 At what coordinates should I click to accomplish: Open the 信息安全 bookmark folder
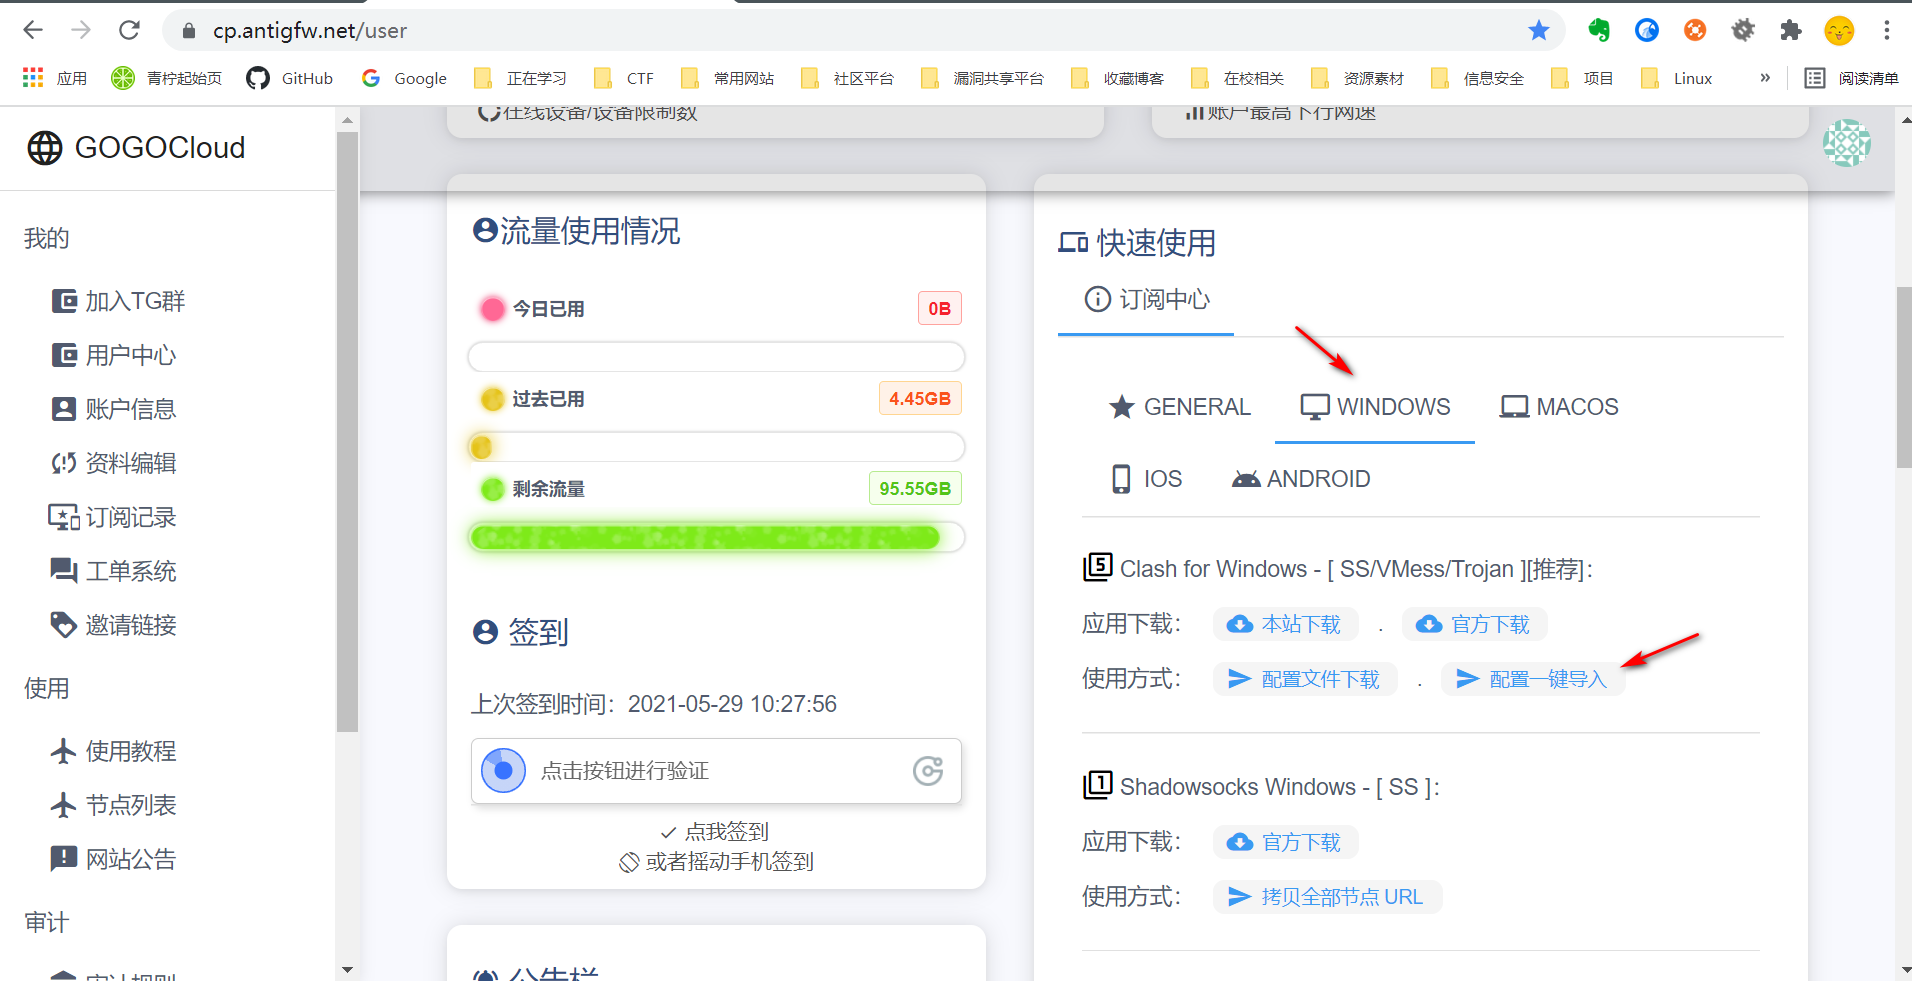click(x=1478, y=78)
